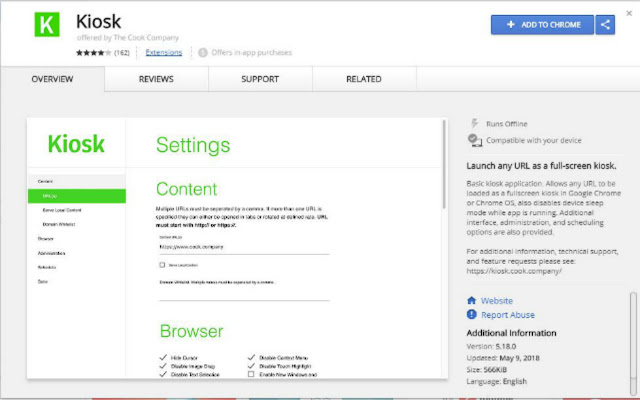Viewport: 640px width, 400px height.
Task: Open the Extensions category link
Action: (164, 53)
